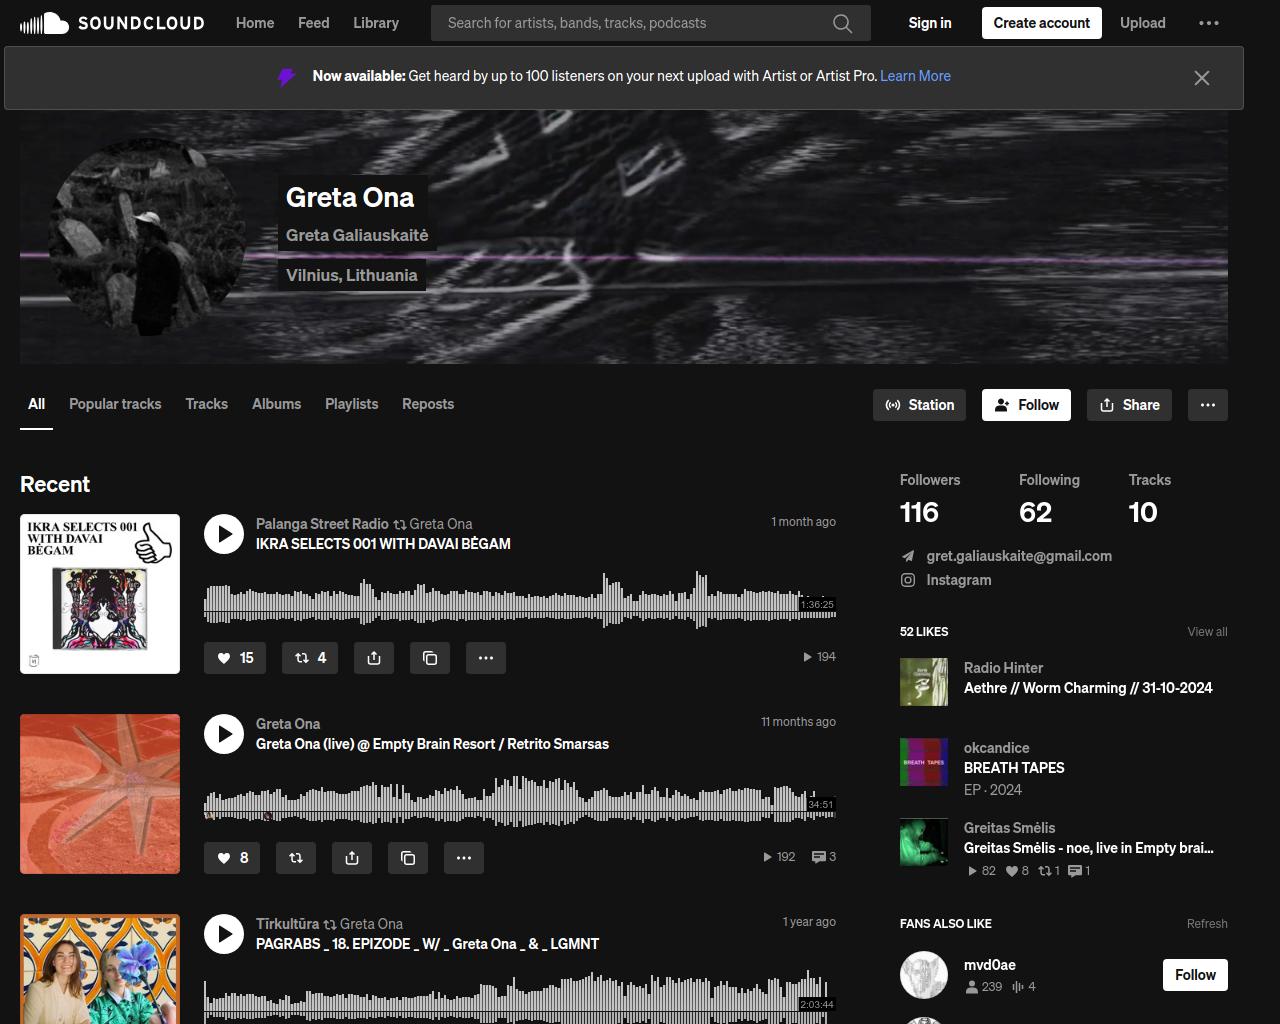1280x1024 pixels.
Task: Dismiss the Artist Pro announcement banner
Action: pos(1202,78)
